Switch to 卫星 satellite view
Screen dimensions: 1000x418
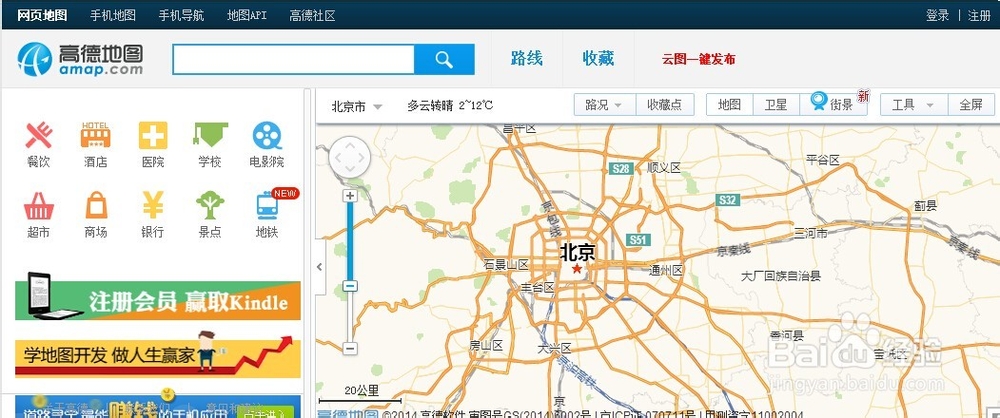776,105
